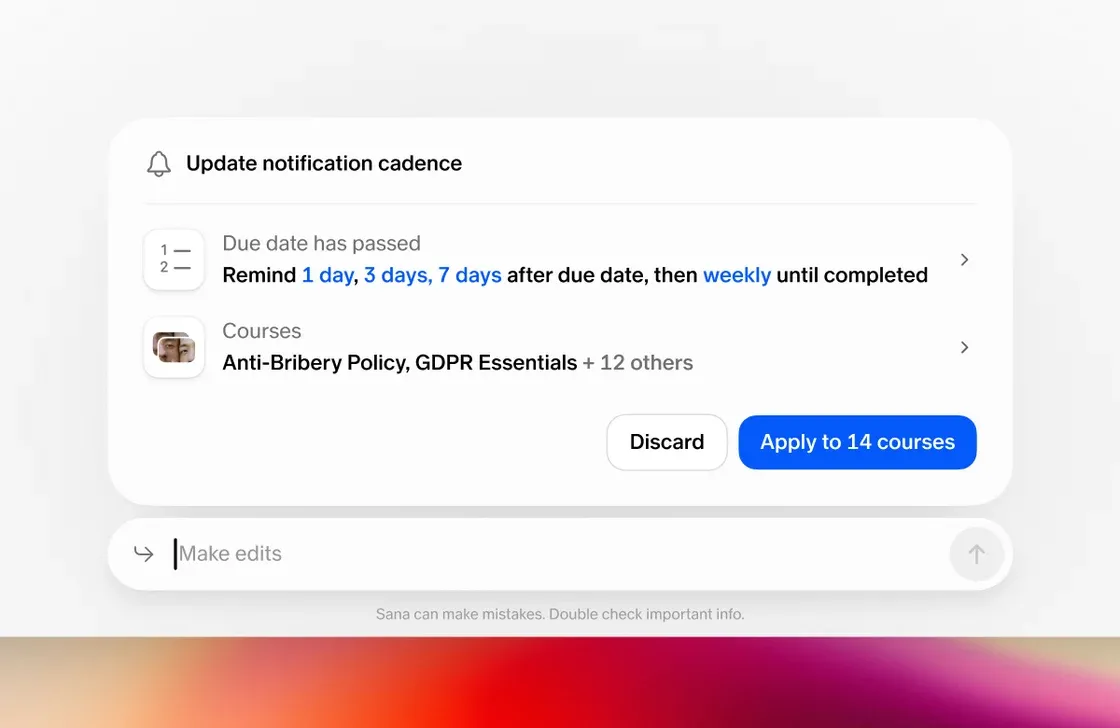Click the Discard button
Image resolution: width=1120 pixels, height=728 pixels.
tap(666, 442)
